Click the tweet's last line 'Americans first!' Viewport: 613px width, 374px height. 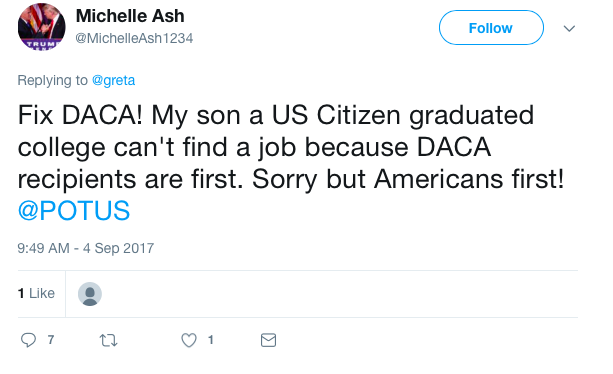click(x=469, y=179)
